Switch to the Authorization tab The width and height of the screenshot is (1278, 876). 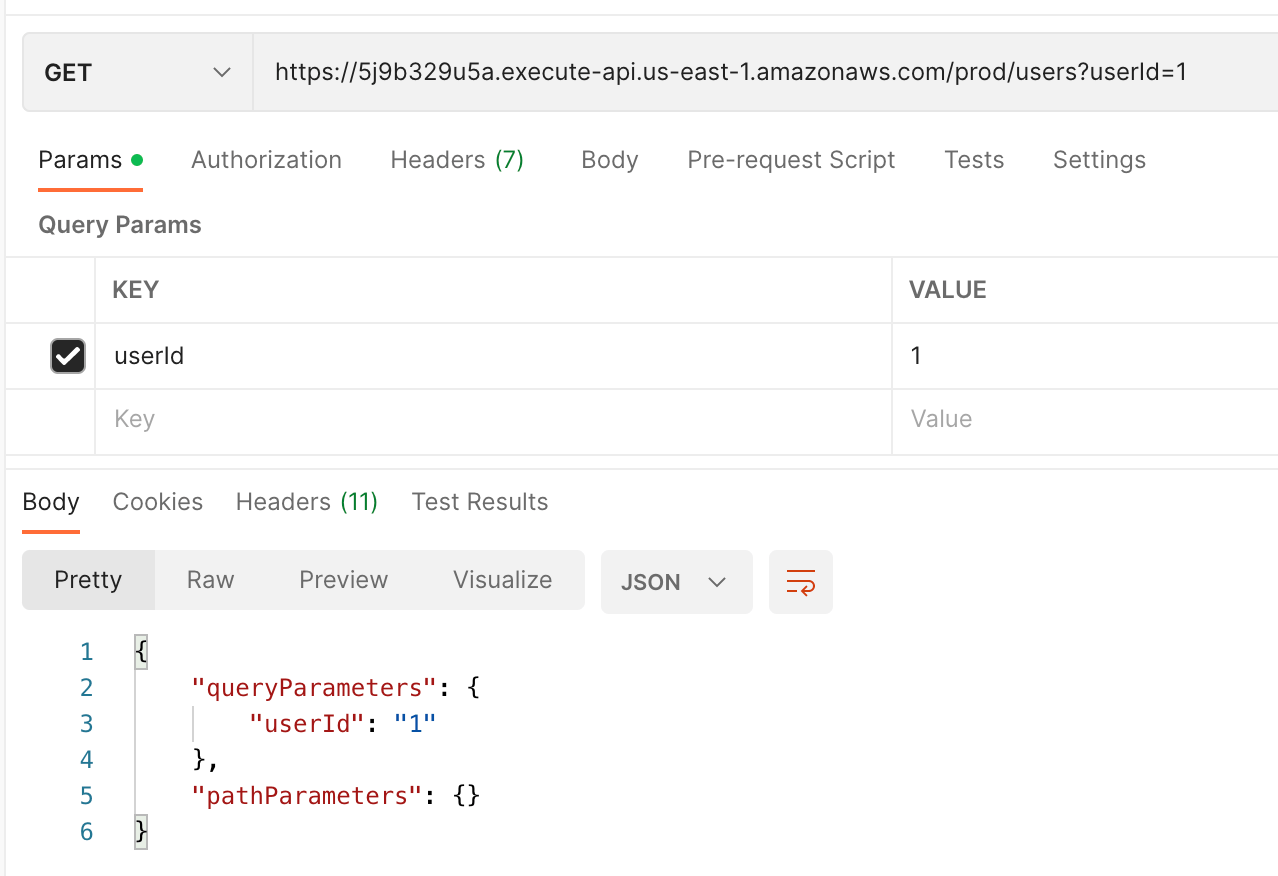tap(266, 160)
